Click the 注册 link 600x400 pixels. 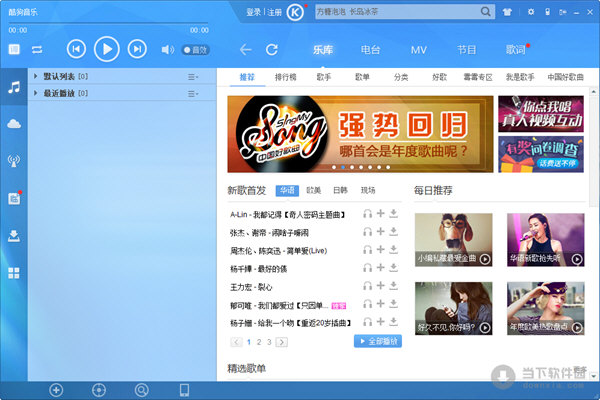coord(274,12)
